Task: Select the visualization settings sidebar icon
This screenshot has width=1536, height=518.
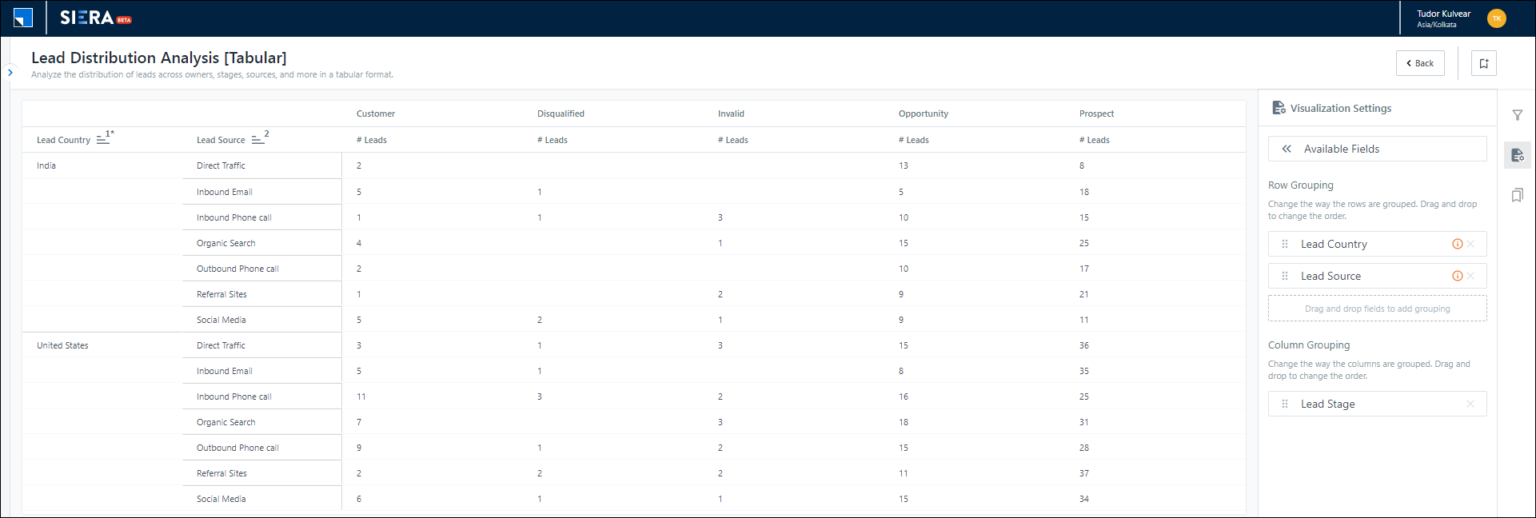Action: click(1516, 154)
